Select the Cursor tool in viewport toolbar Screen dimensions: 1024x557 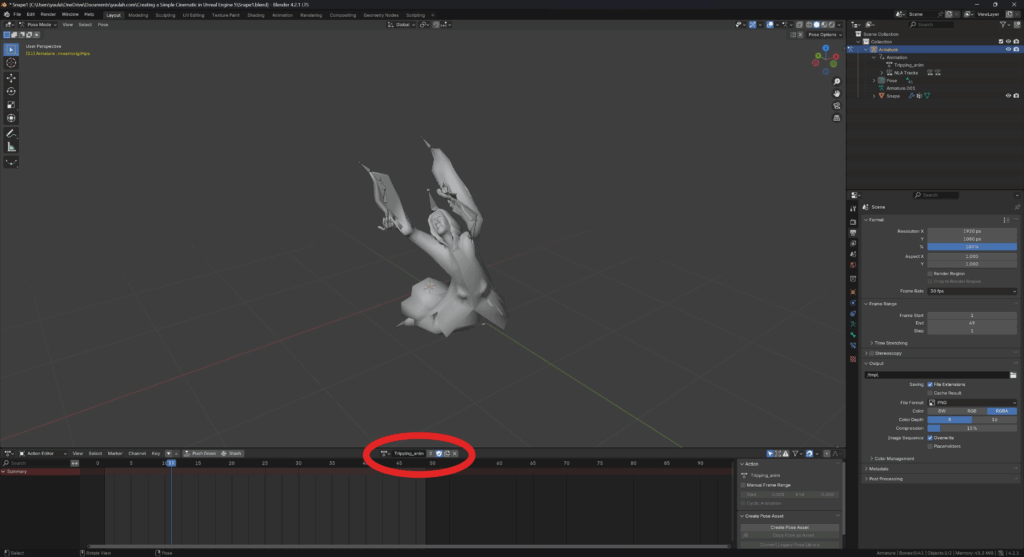coord(11,62)
